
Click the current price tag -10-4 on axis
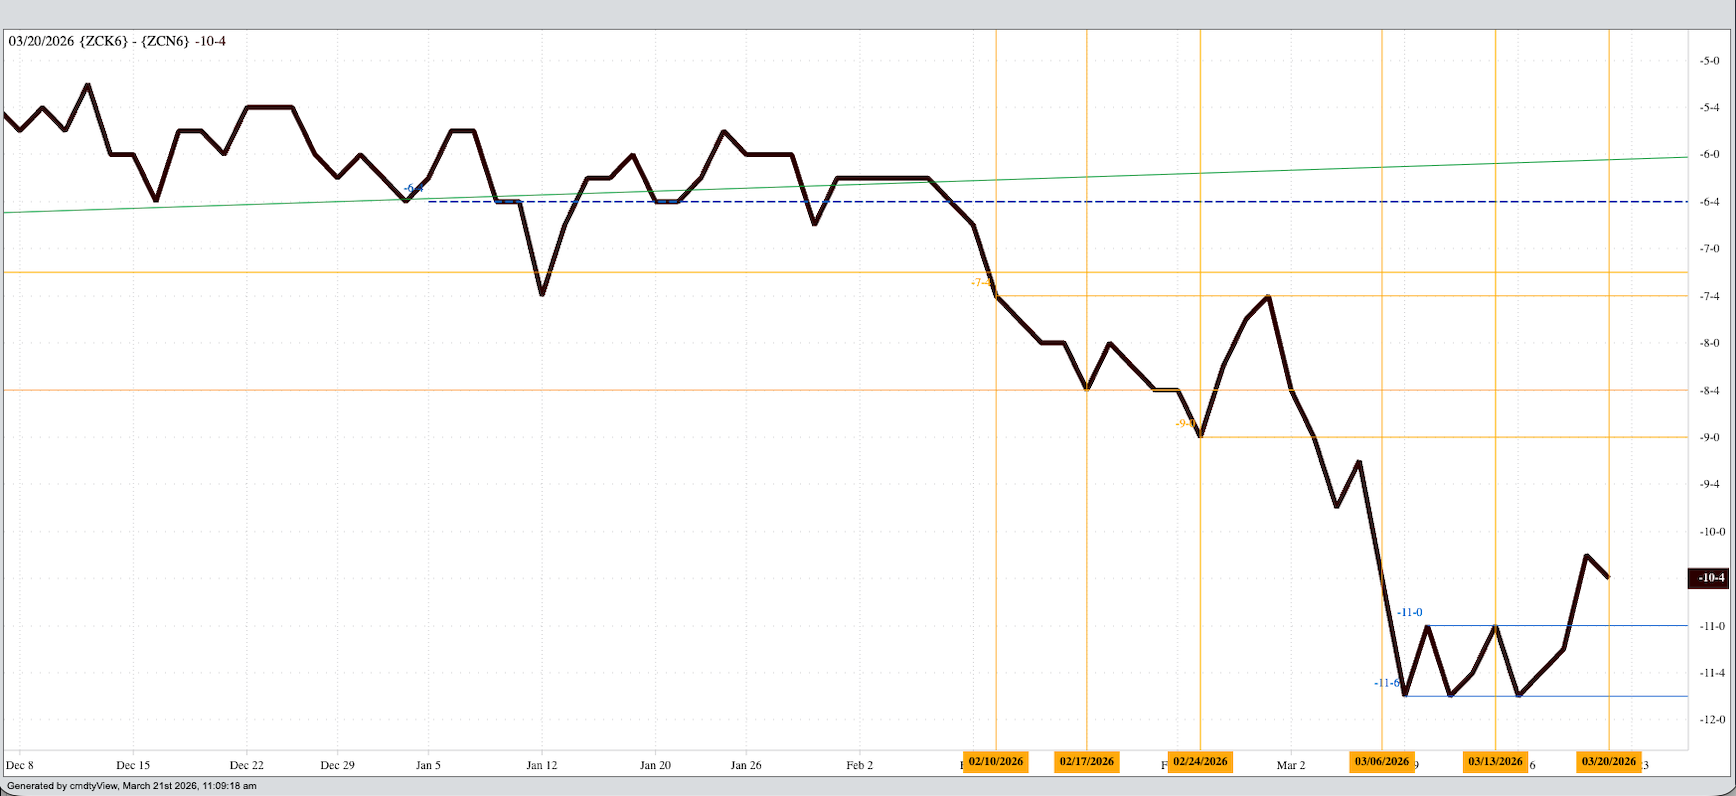click(1711, 578)
